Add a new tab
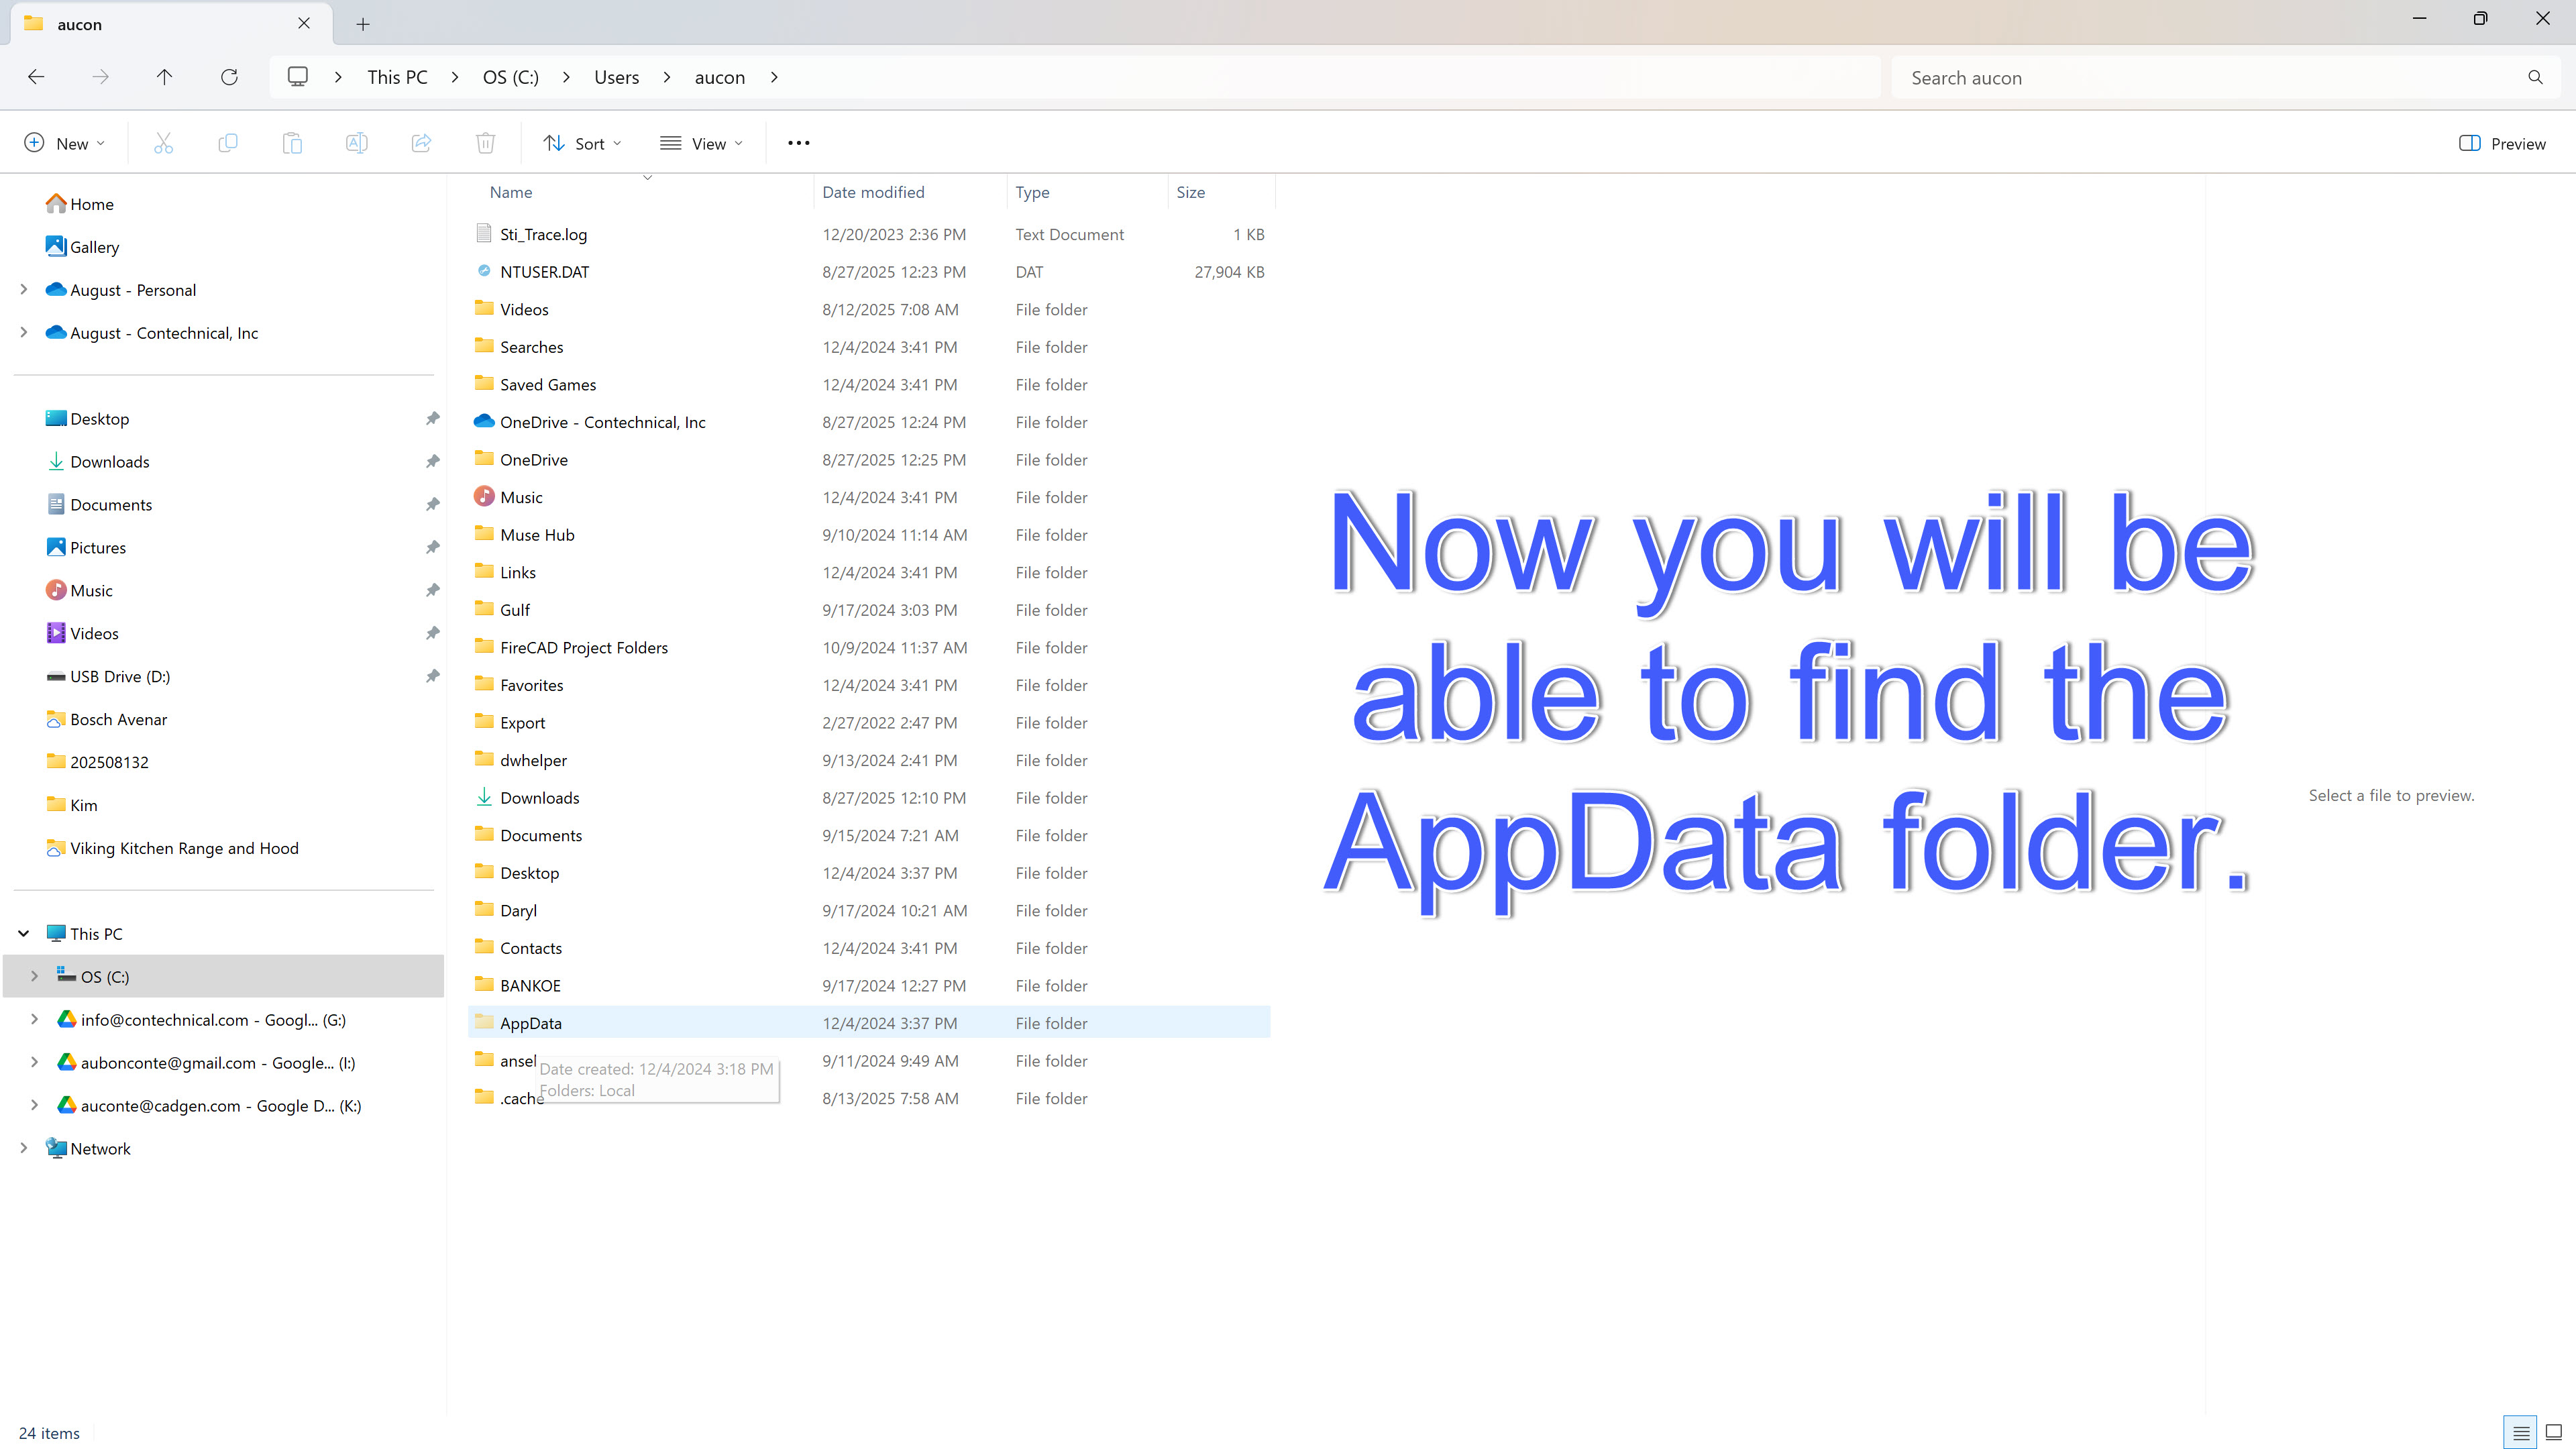 [x=363, y=24]
